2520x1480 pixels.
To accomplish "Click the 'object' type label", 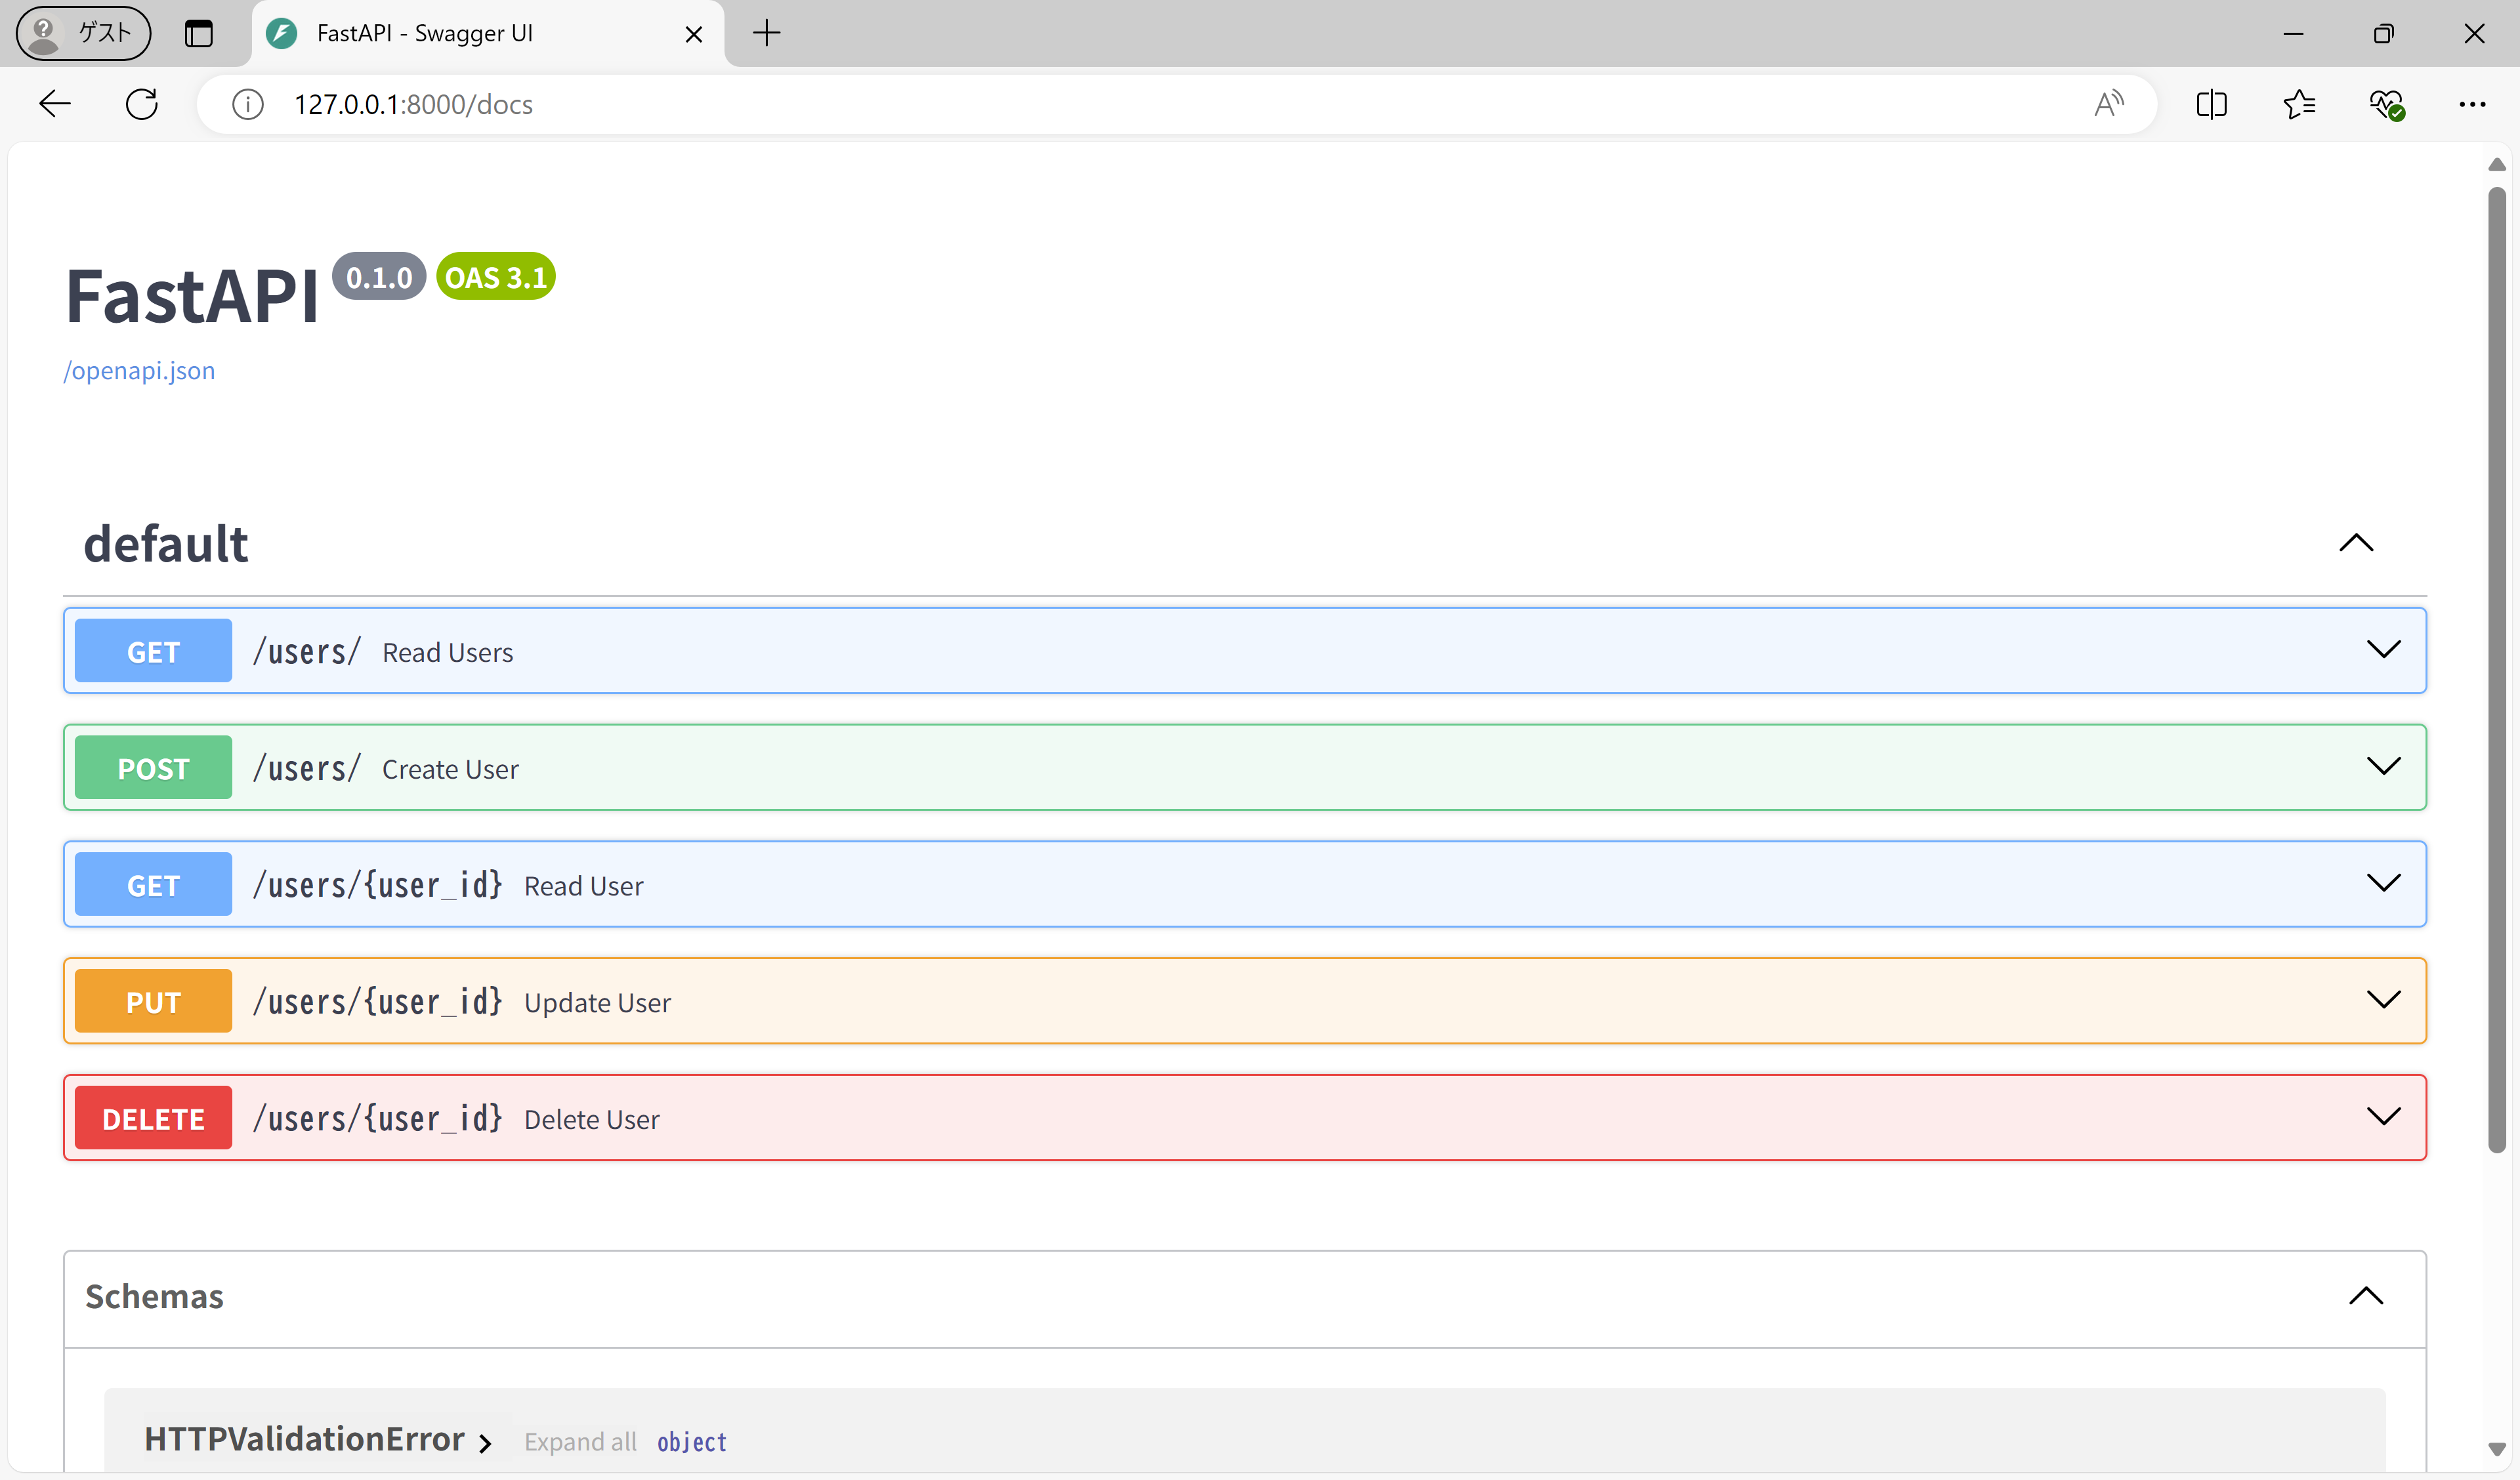I will coord(691,1442).
